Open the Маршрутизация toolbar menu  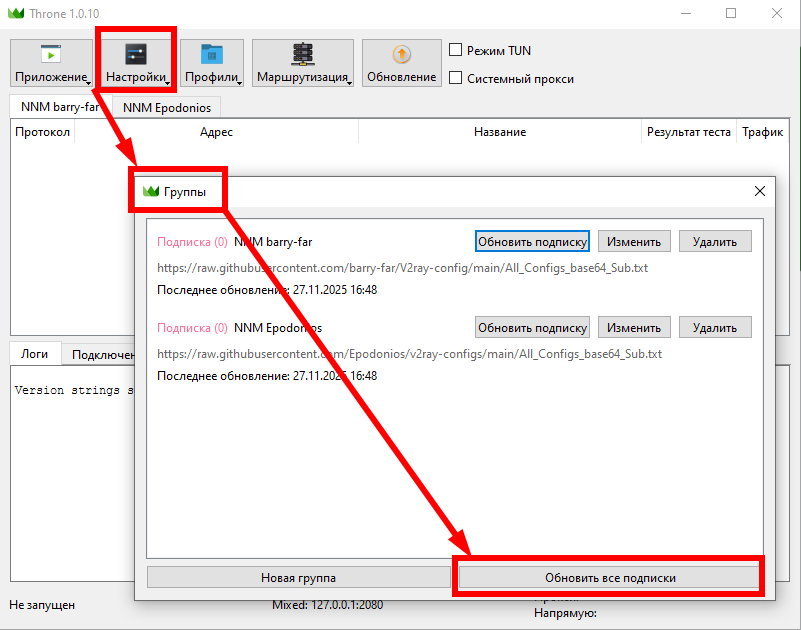(303, 63)
